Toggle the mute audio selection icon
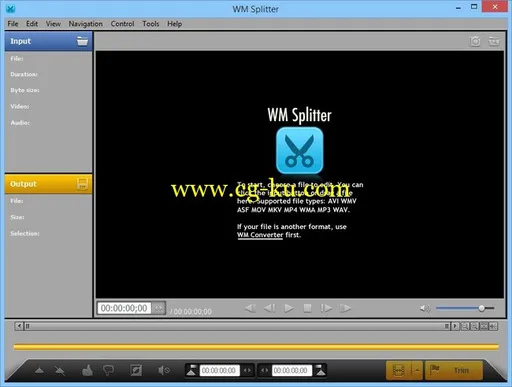 click(164, 370)
